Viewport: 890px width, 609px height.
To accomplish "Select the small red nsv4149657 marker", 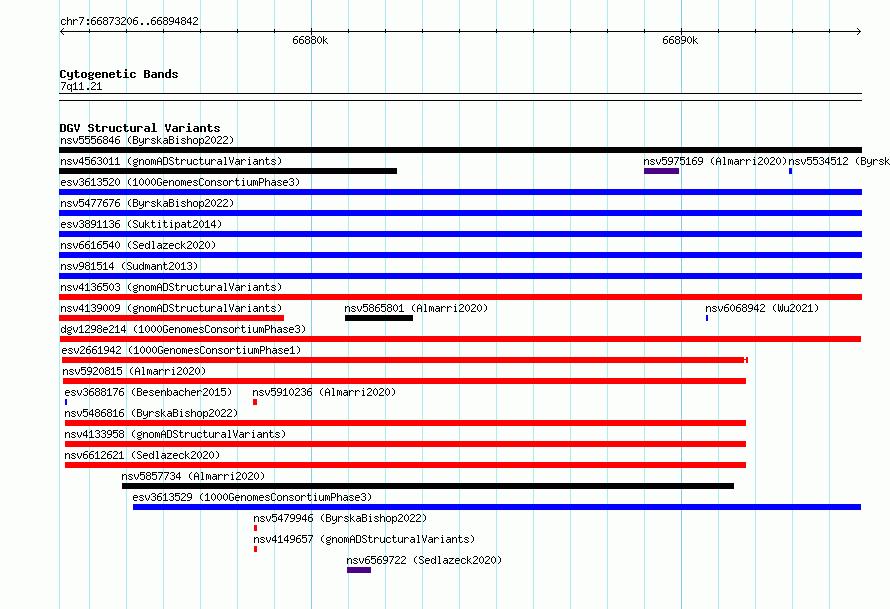I will [x=255, y=549].
